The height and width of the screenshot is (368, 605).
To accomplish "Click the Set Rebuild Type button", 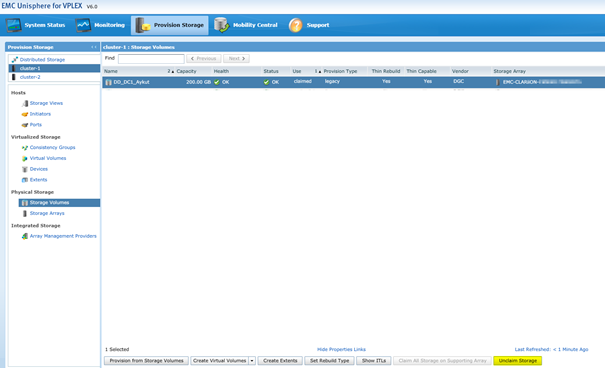I will (330, 361).
